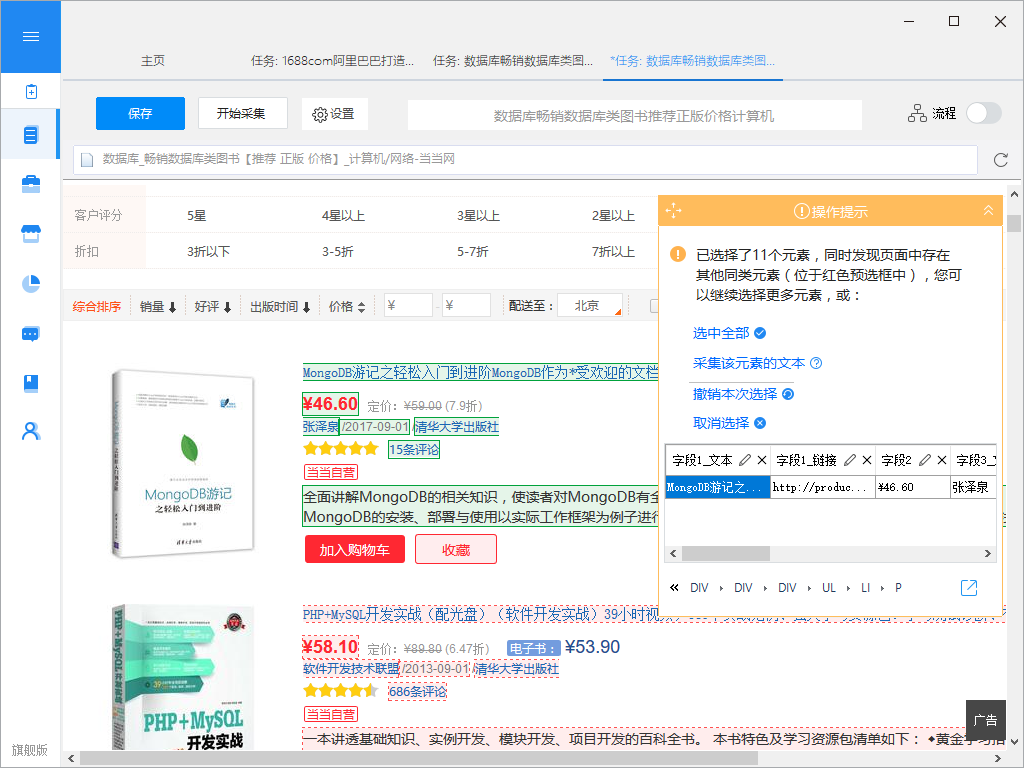1024x768 pixels.
Task: Click 选中全部 link in the hint panel
Action: point(721,333)
